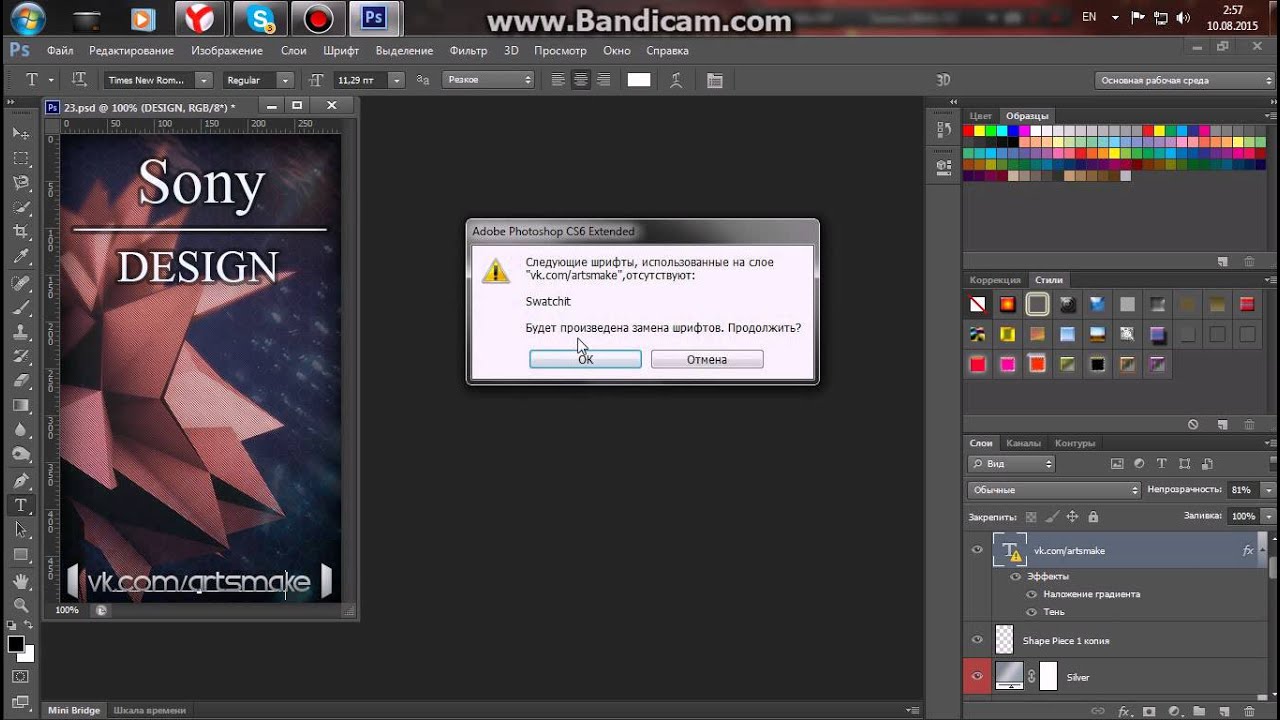This screenshot has width=1280, height=720.
Task: Toggle the Тень effect visibility
Action: coord(1033,612)
